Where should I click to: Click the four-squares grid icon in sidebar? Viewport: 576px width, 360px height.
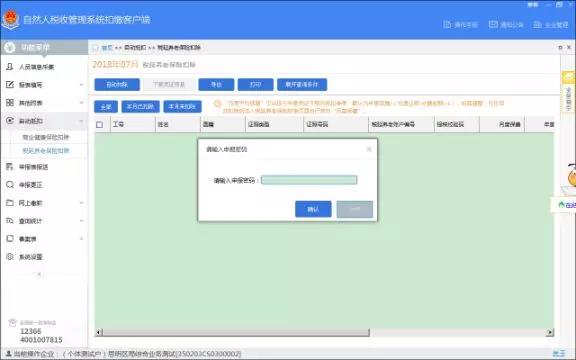coord(10,102)
